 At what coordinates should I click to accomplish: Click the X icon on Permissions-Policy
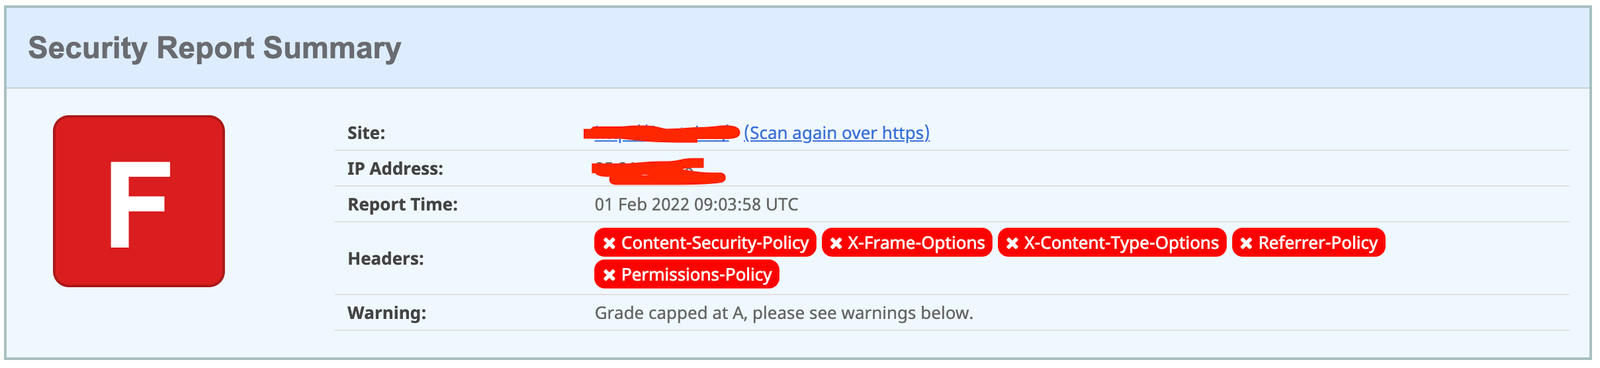[x=609, y=275]
